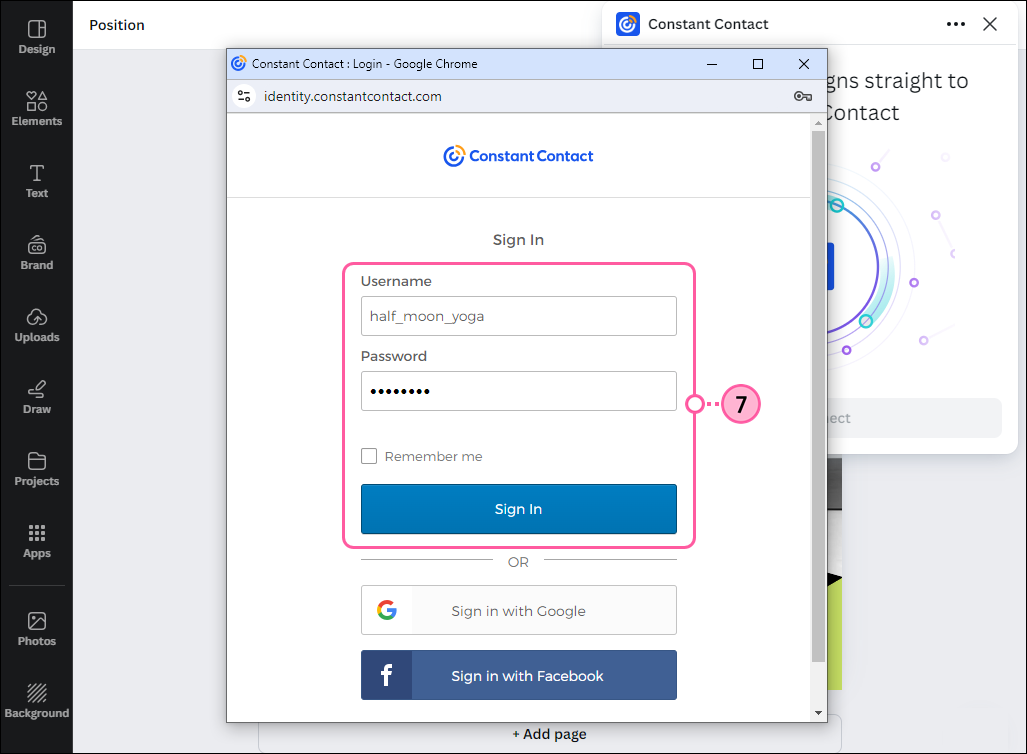Click the password key icon in address bar
The image size is (1027, 754).
[x=802, y=96]
